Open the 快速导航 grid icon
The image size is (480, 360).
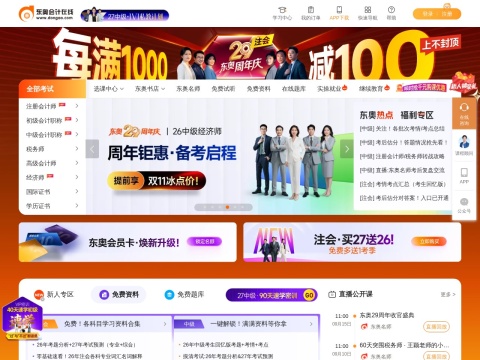coord(368,10)
